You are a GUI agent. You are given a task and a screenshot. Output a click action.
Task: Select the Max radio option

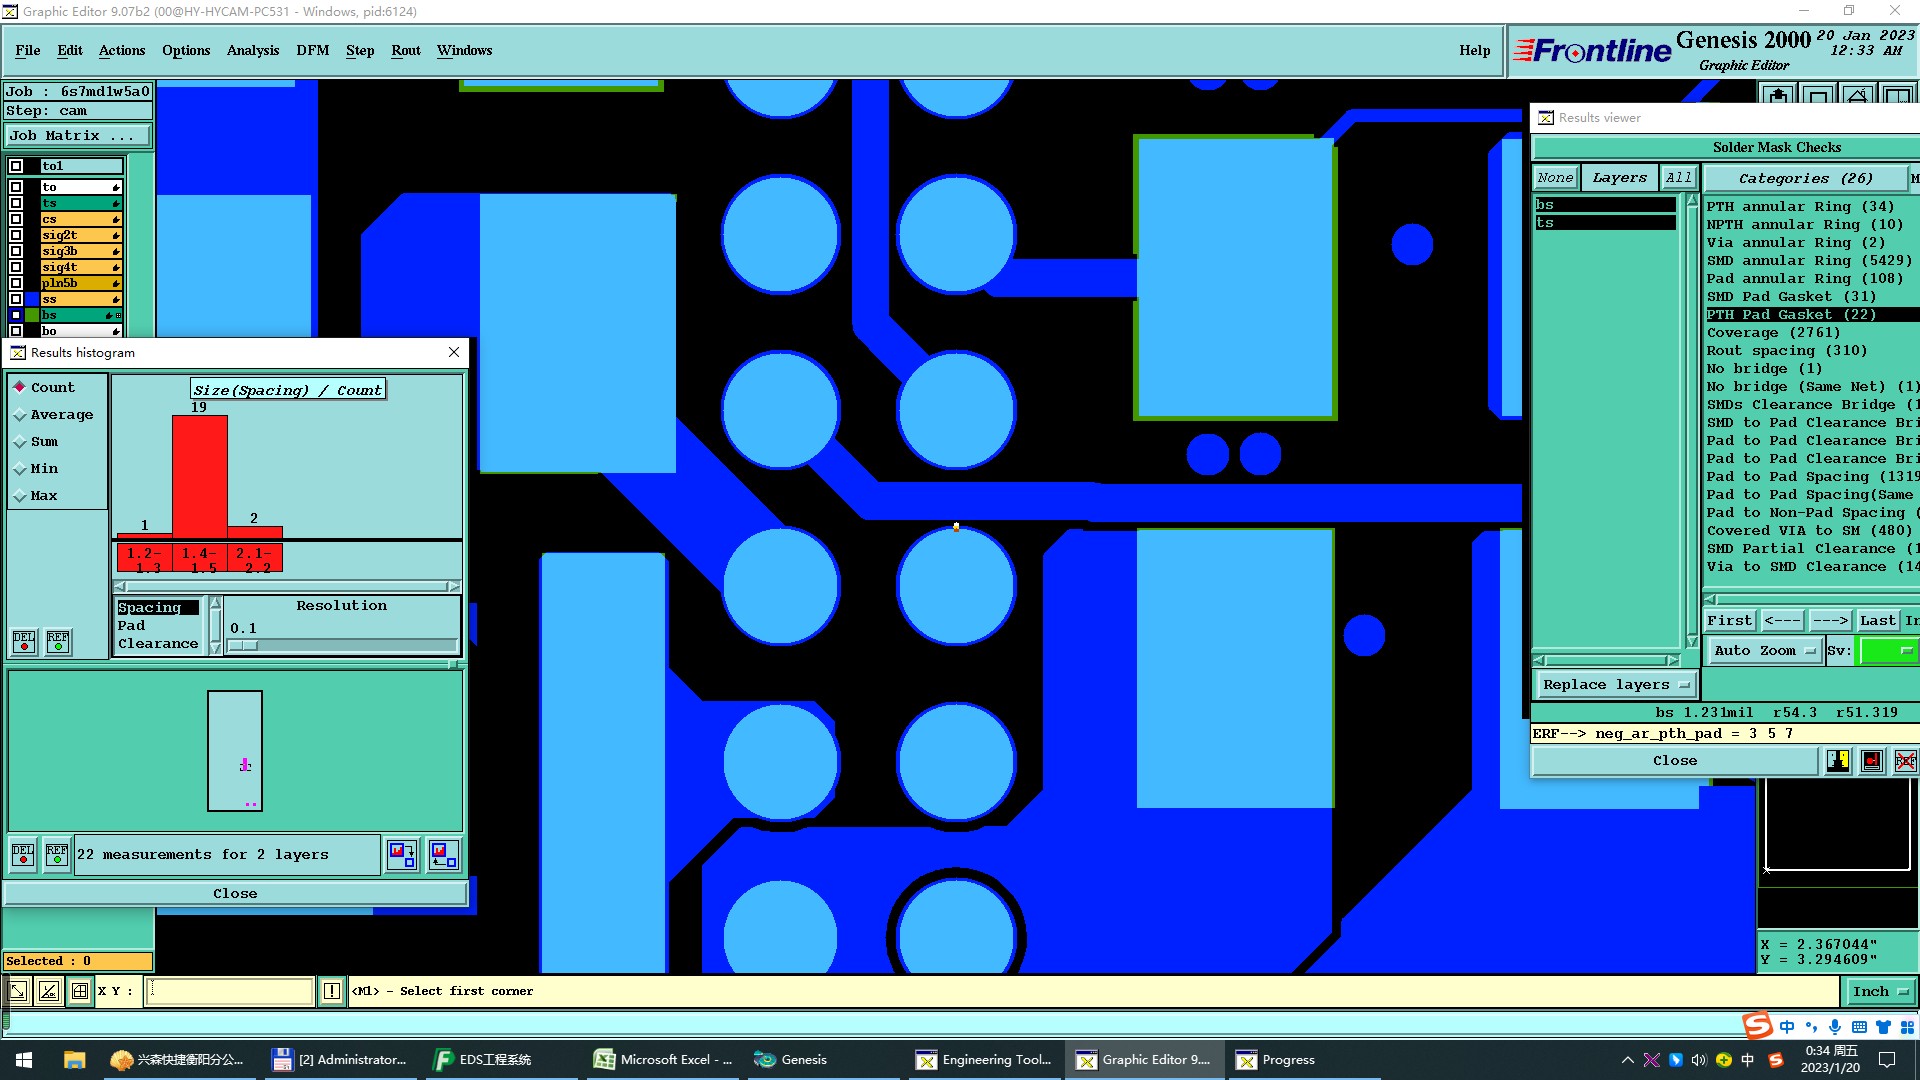pos(20,496)
